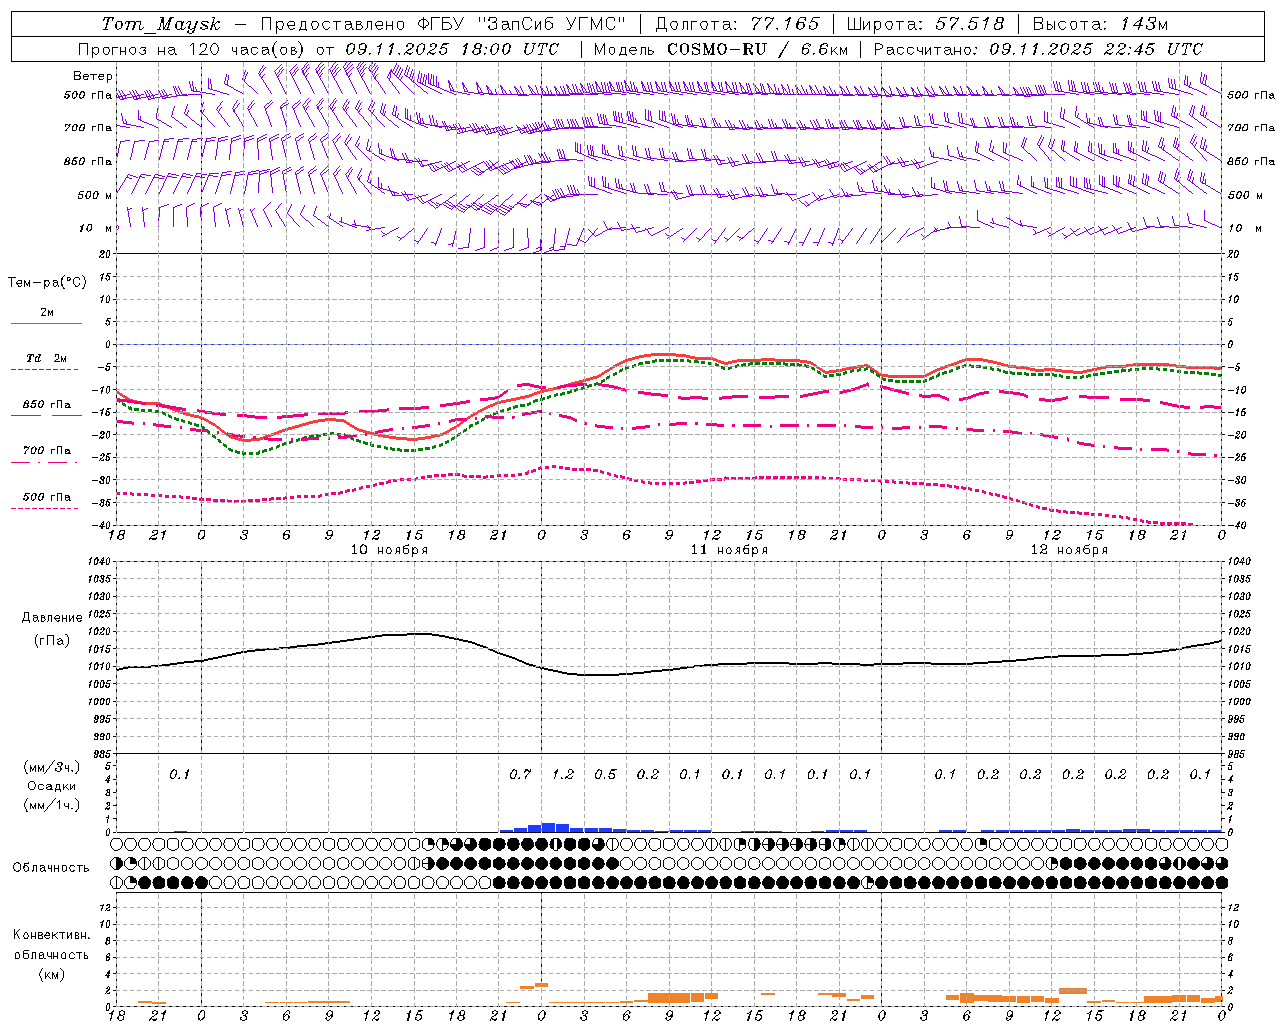The width and height of the screenshot is (1280, 1024).
Task: Click the 11 ноября date label
Action: coord(729,550)
